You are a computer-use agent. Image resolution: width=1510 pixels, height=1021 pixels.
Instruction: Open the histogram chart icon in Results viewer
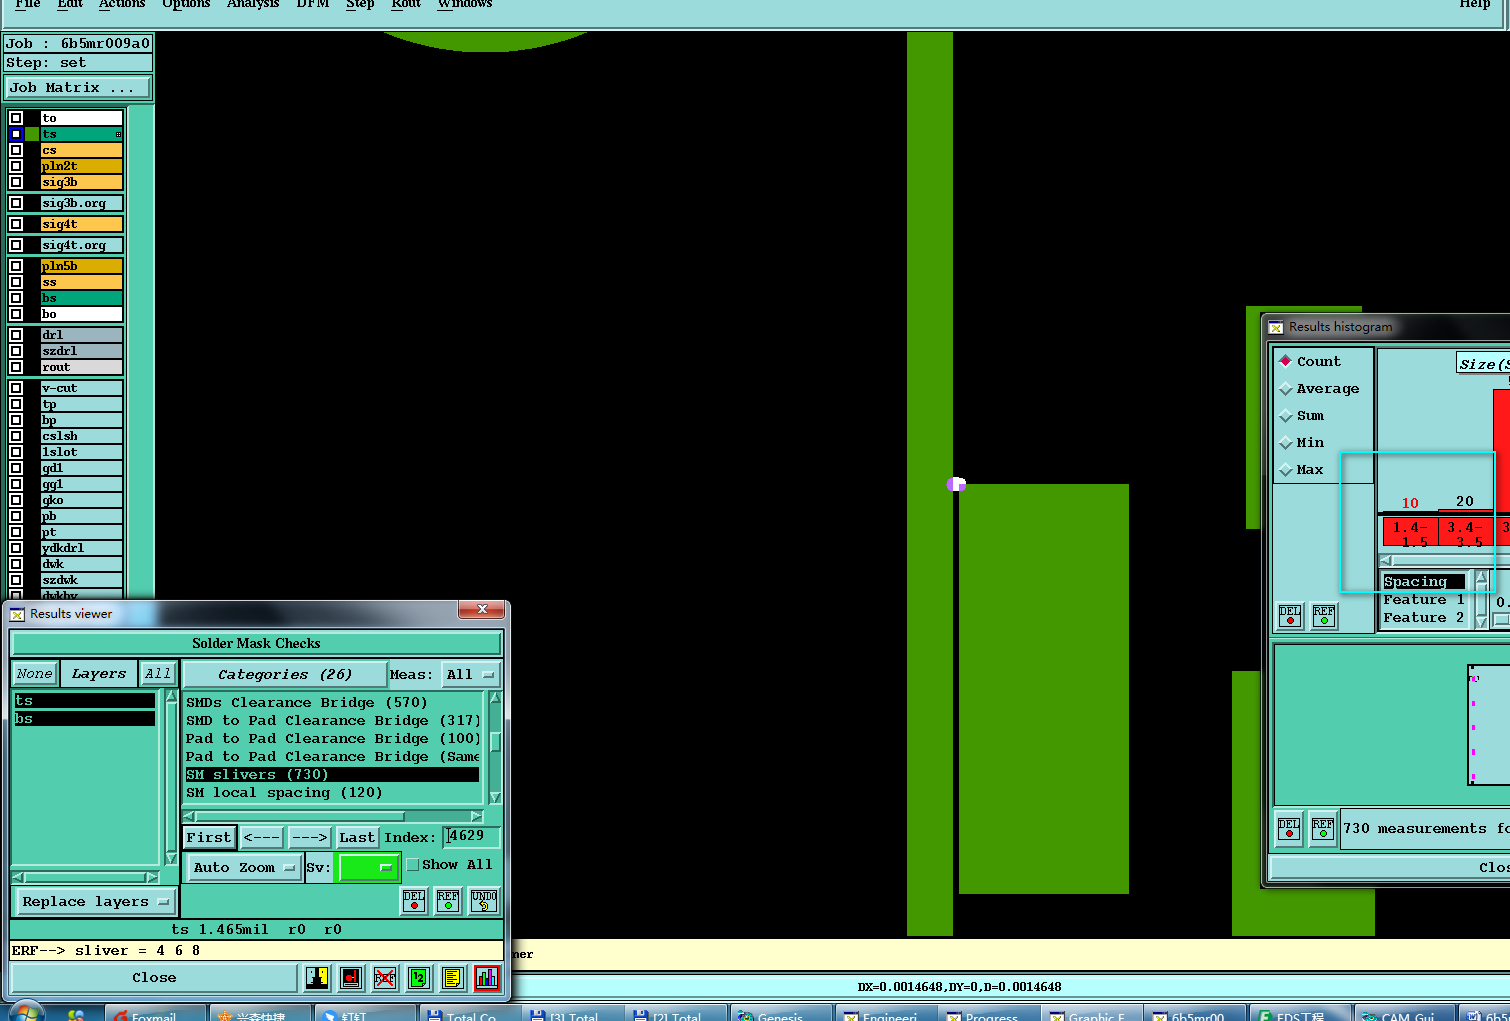[487, 978]
